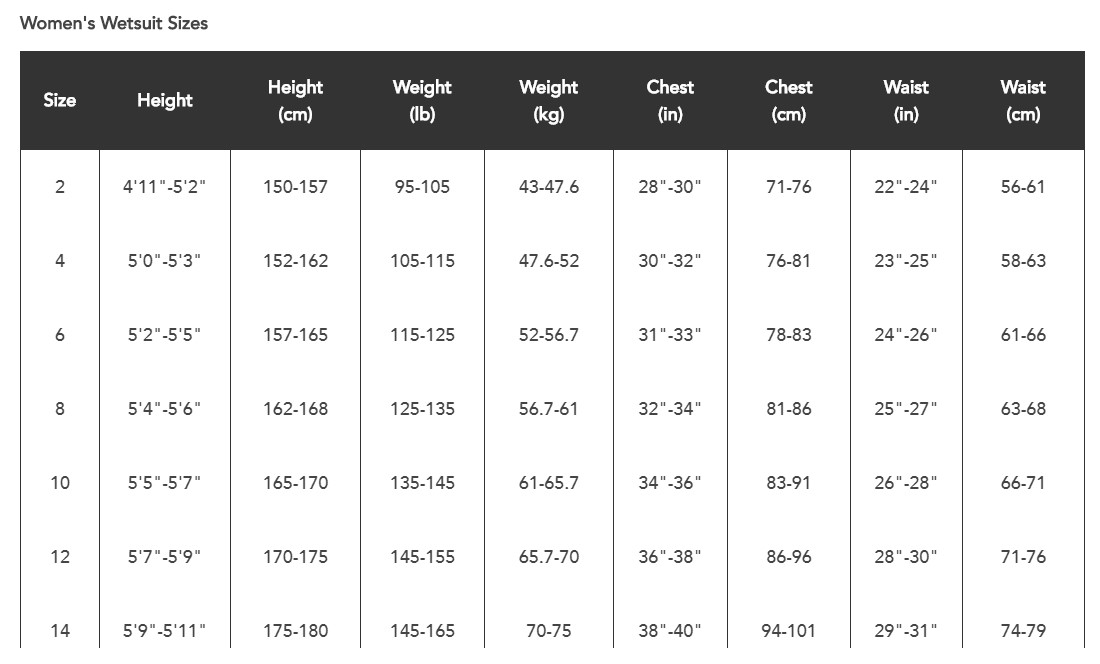This screenshot has height=664, width=1100.
Task: Click the 36"-38" chest cell
Action: pos(670,557)
